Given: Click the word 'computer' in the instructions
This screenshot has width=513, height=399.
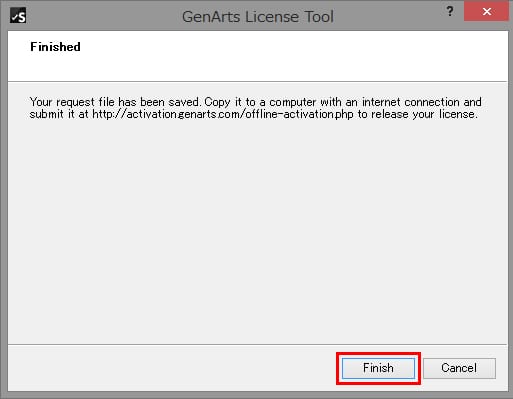Looking at the screenshot, I should [x=293, y=102].
